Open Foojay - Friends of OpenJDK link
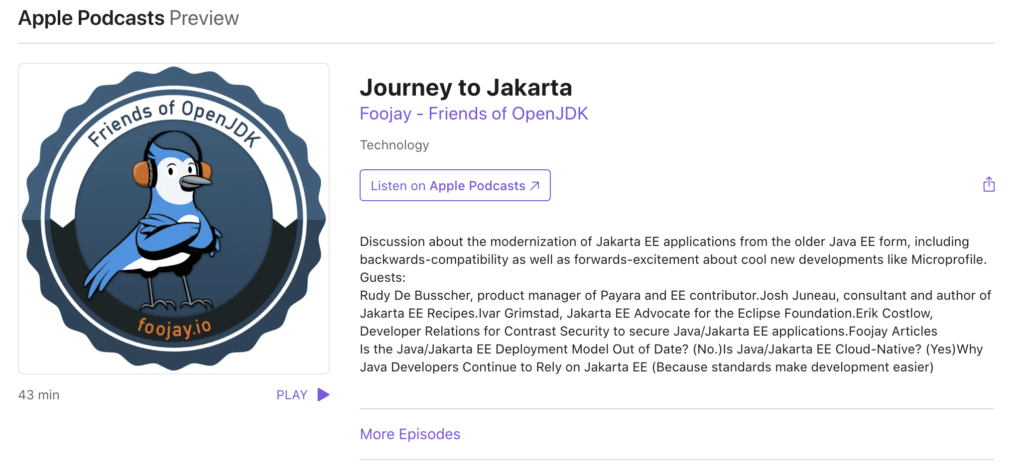This screenshot has height=470, width=1024. [x=474, y=114]
